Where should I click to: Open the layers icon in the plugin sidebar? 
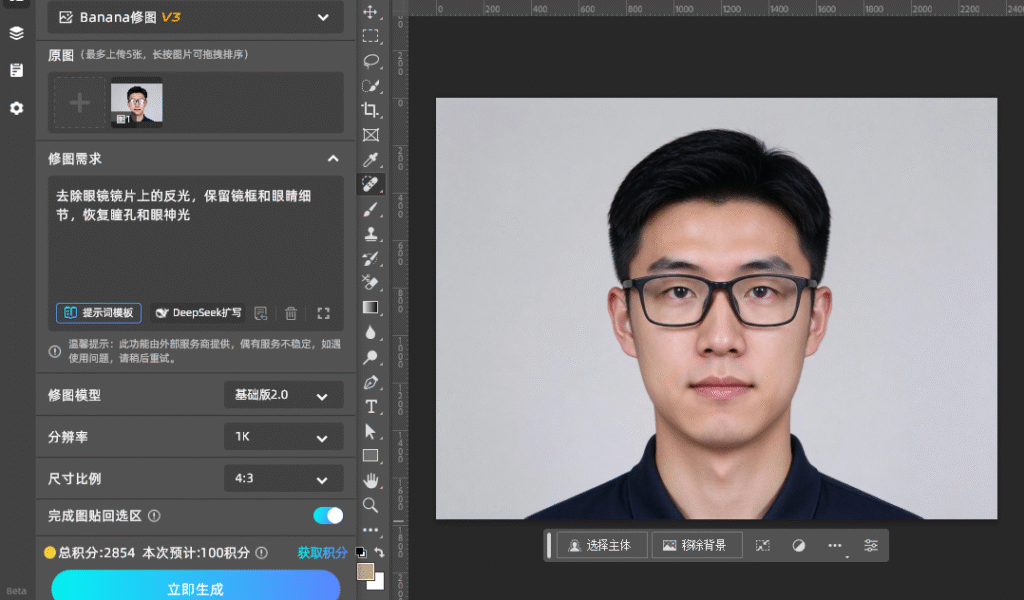click(16, 33)
